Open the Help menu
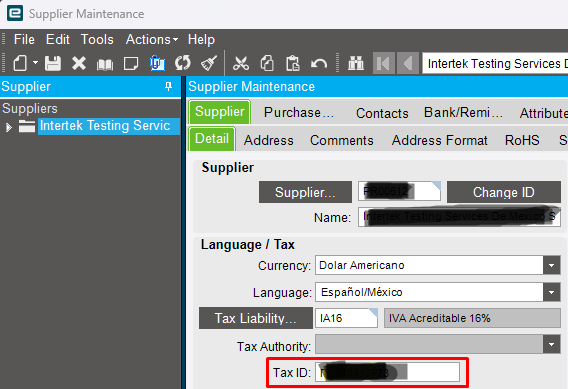The width and height of the screenshot is (568, 389). (201, 39)
